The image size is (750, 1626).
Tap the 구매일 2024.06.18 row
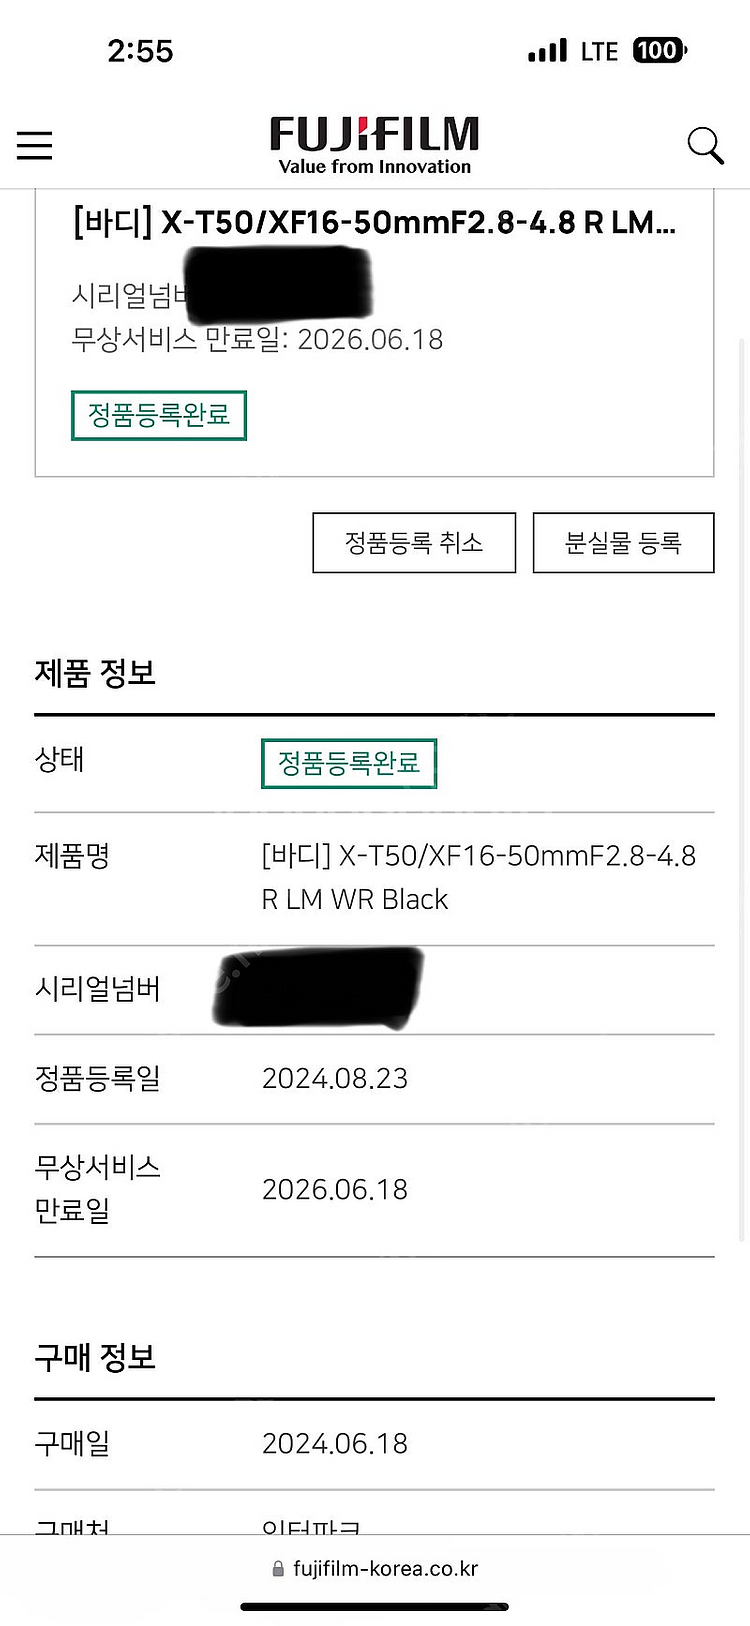pos(375,1444)
